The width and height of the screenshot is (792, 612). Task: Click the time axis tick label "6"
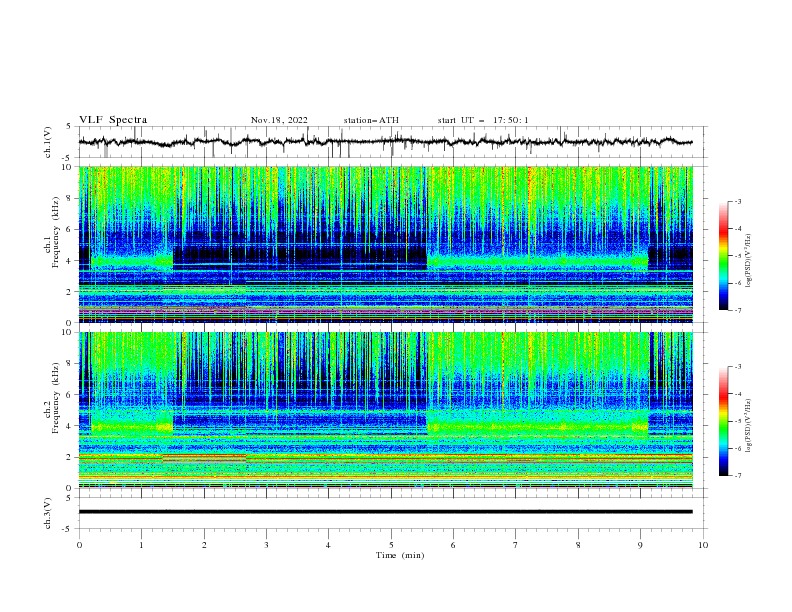tap(453, 545)
